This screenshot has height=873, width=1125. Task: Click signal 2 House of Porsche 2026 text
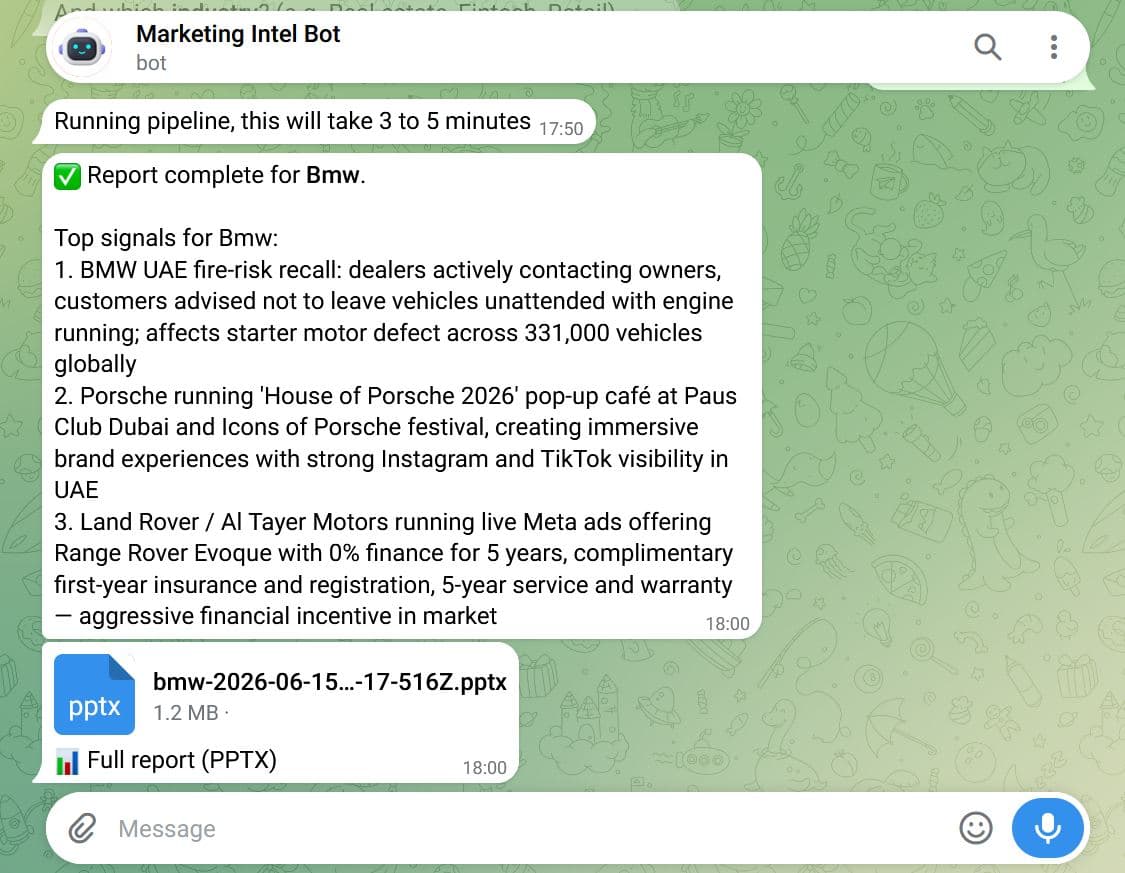coord(395,443)
